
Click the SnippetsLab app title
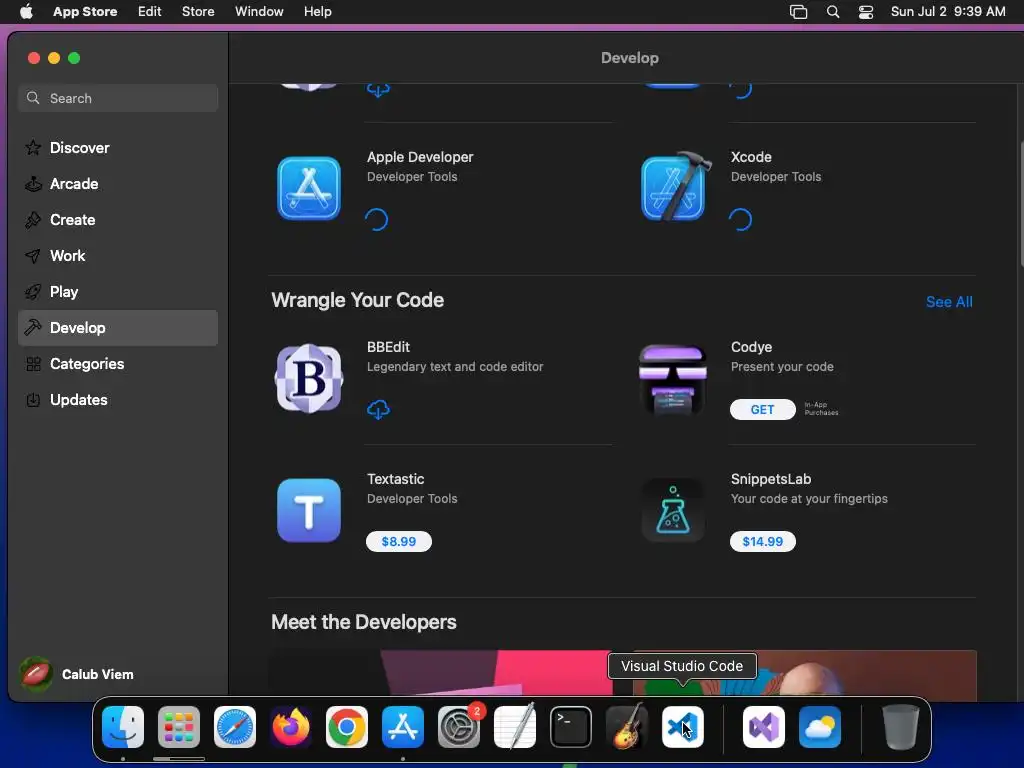(x=771, y=479)
